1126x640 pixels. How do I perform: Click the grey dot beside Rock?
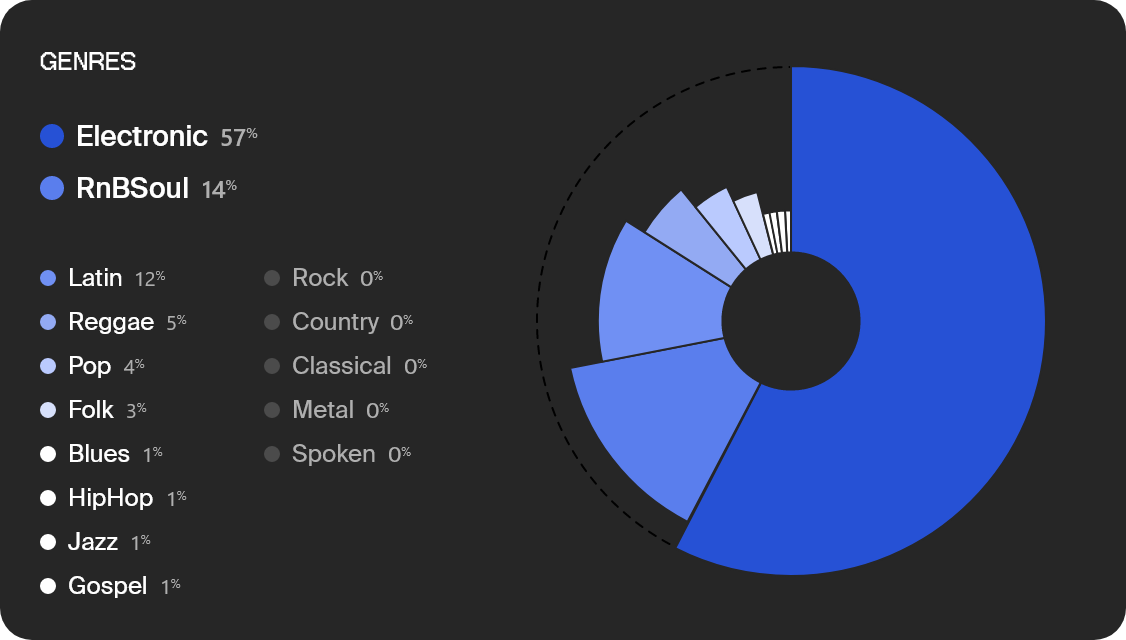click(x=272, y=278)
